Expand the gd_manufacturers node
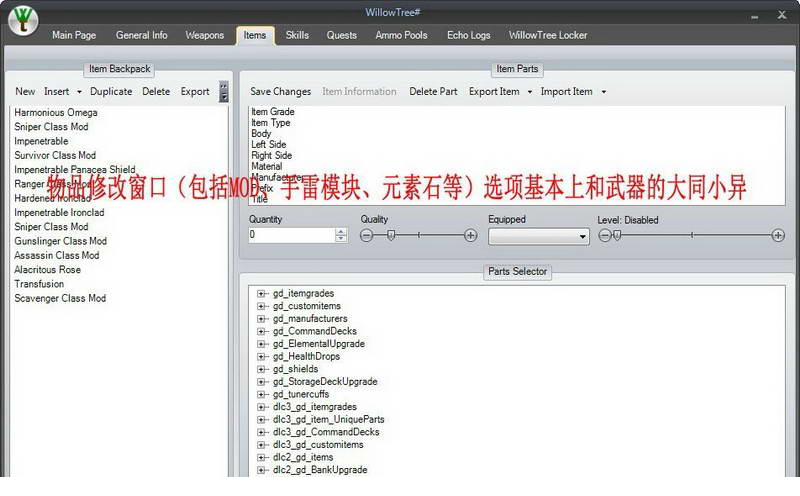This screenshot has width=800, height=496. [x=261, y=319]
